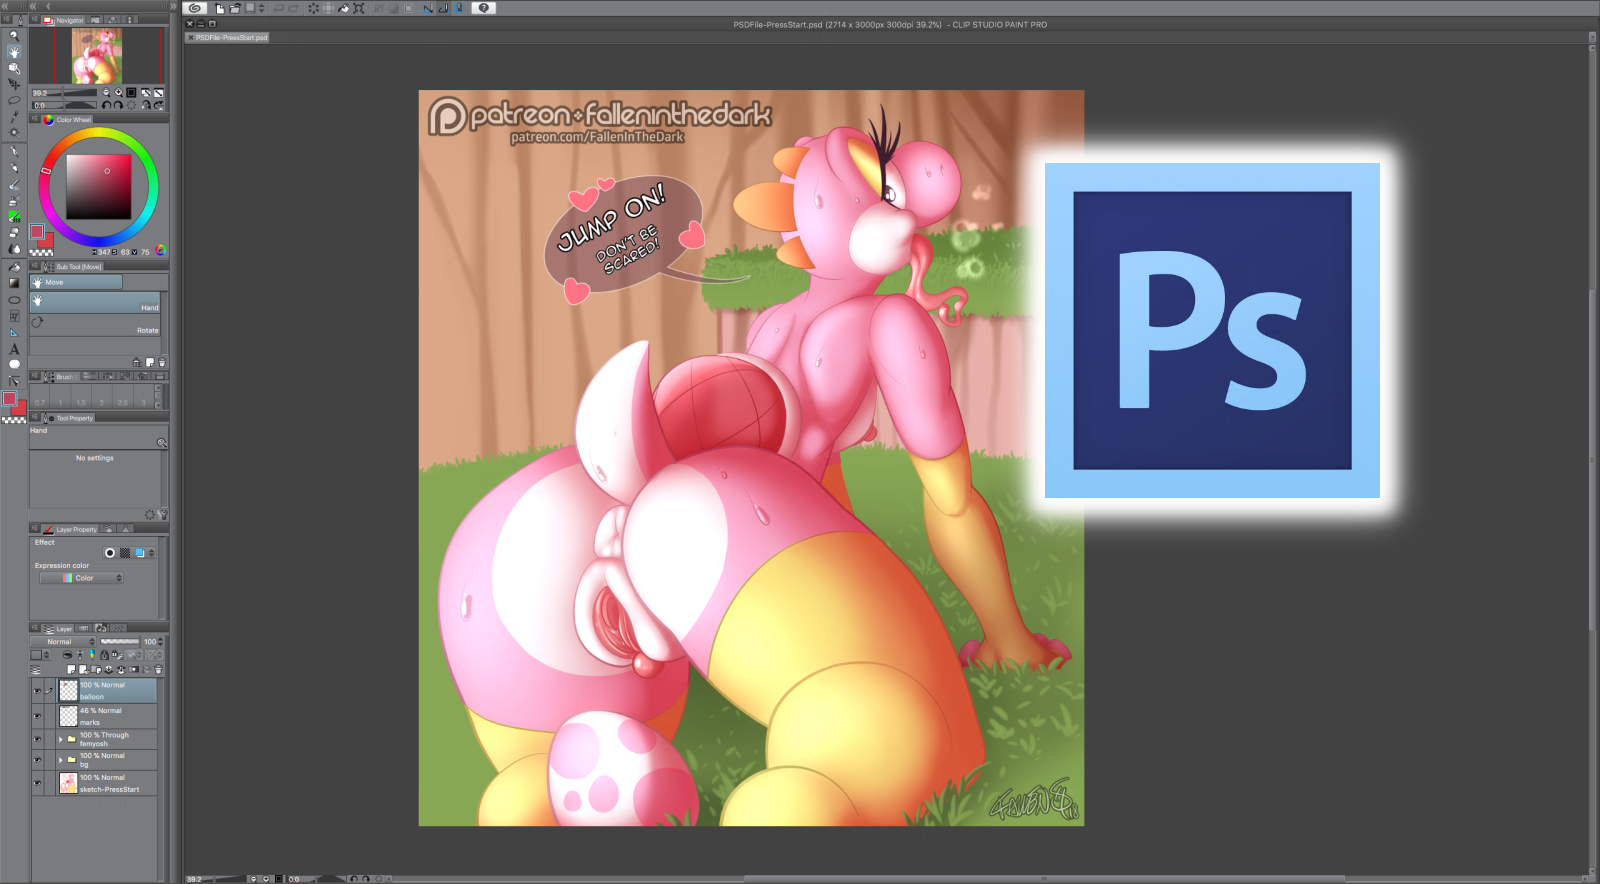Viewport: 1600px width, 884px height.
Task: Select the Layer Property tab
Action: tap(70, 529)
